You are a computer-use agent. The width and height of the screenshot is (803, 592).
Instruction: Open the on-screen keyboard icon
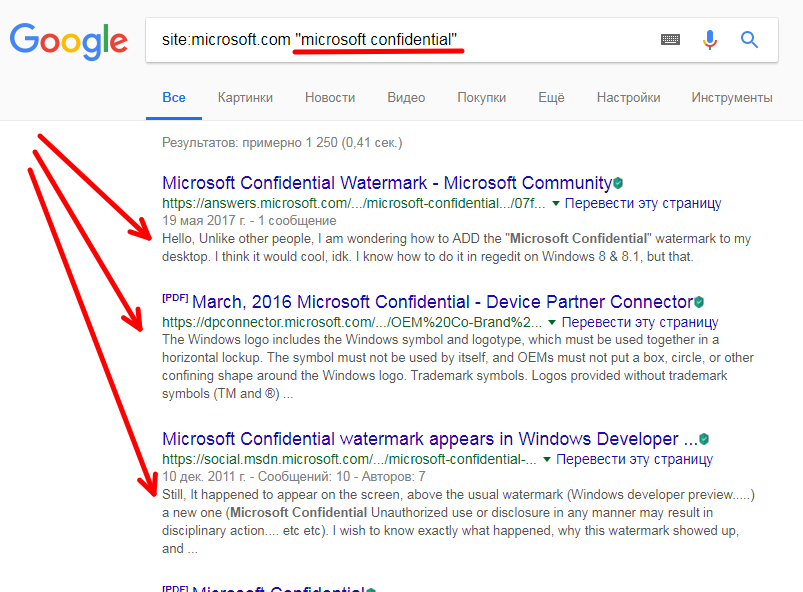click(x=670, y=40)
